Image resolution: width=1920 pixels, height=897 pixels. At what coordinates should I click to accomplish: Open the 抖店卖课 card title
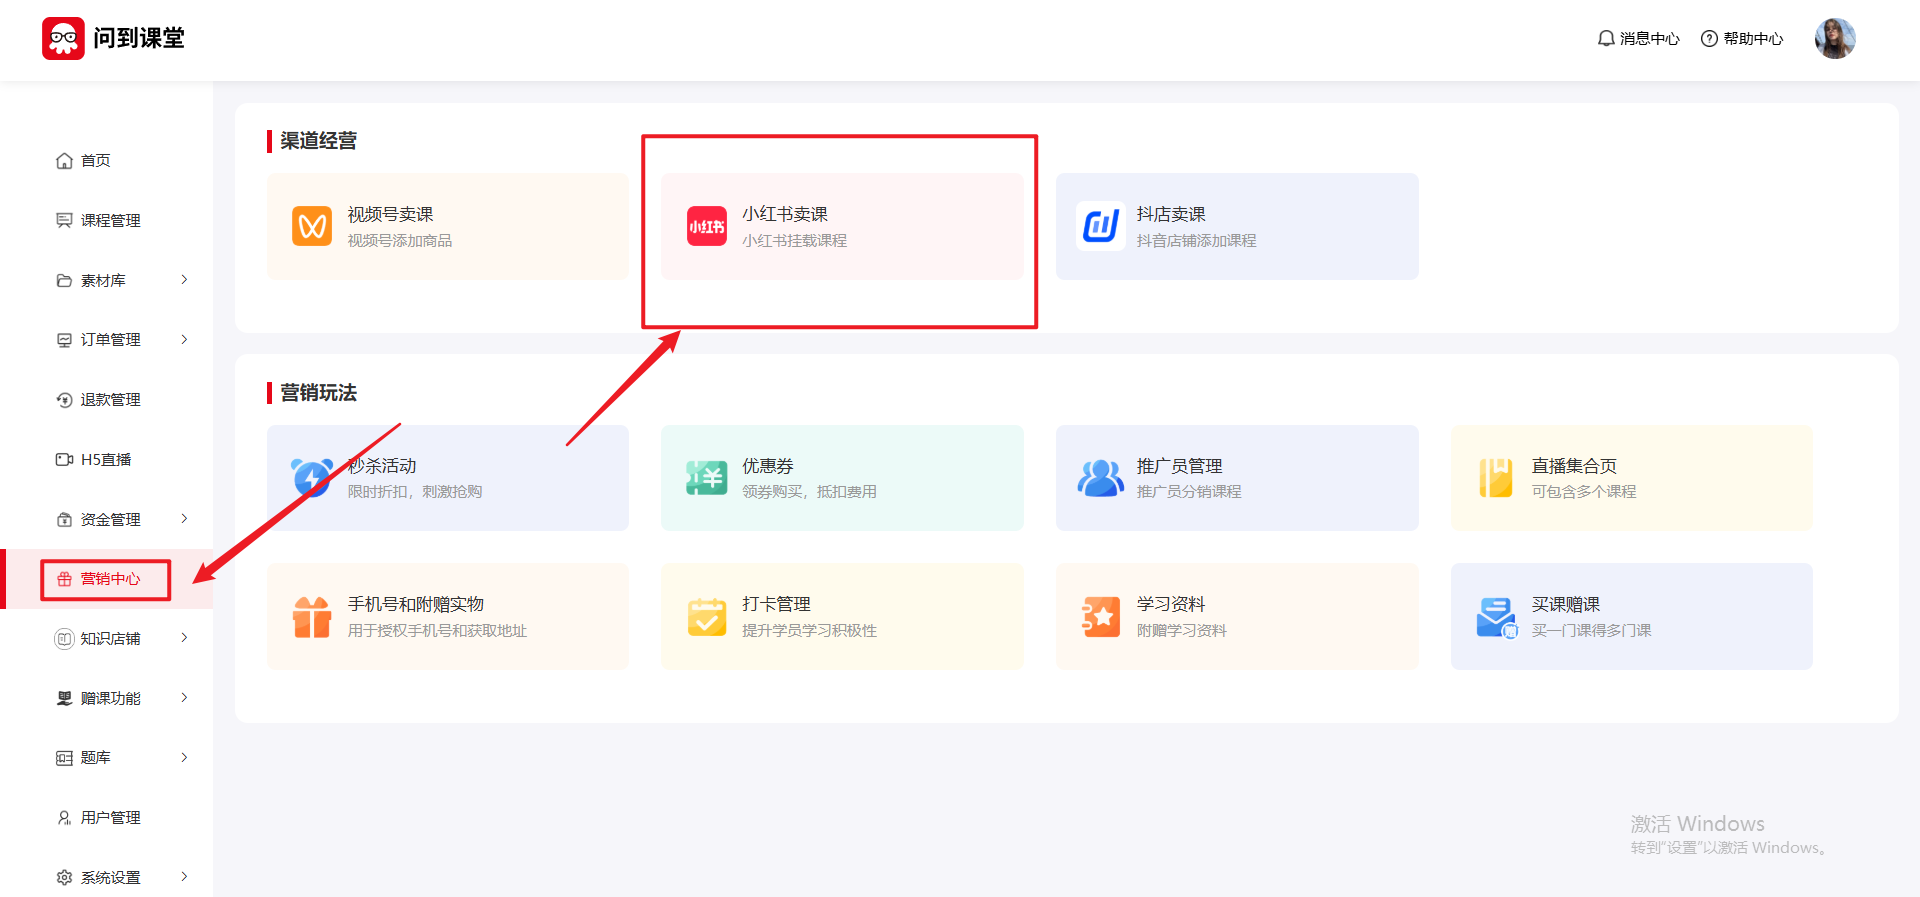click(x=1171, y=214)
